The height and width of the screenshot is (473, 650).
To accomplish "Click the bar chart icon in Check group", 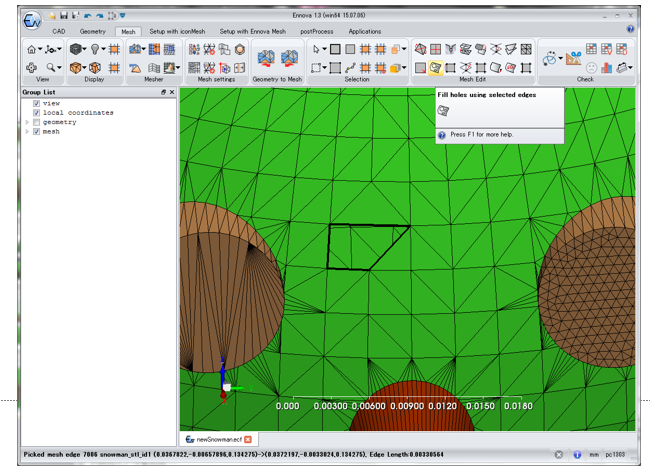I will click(607, 67).
